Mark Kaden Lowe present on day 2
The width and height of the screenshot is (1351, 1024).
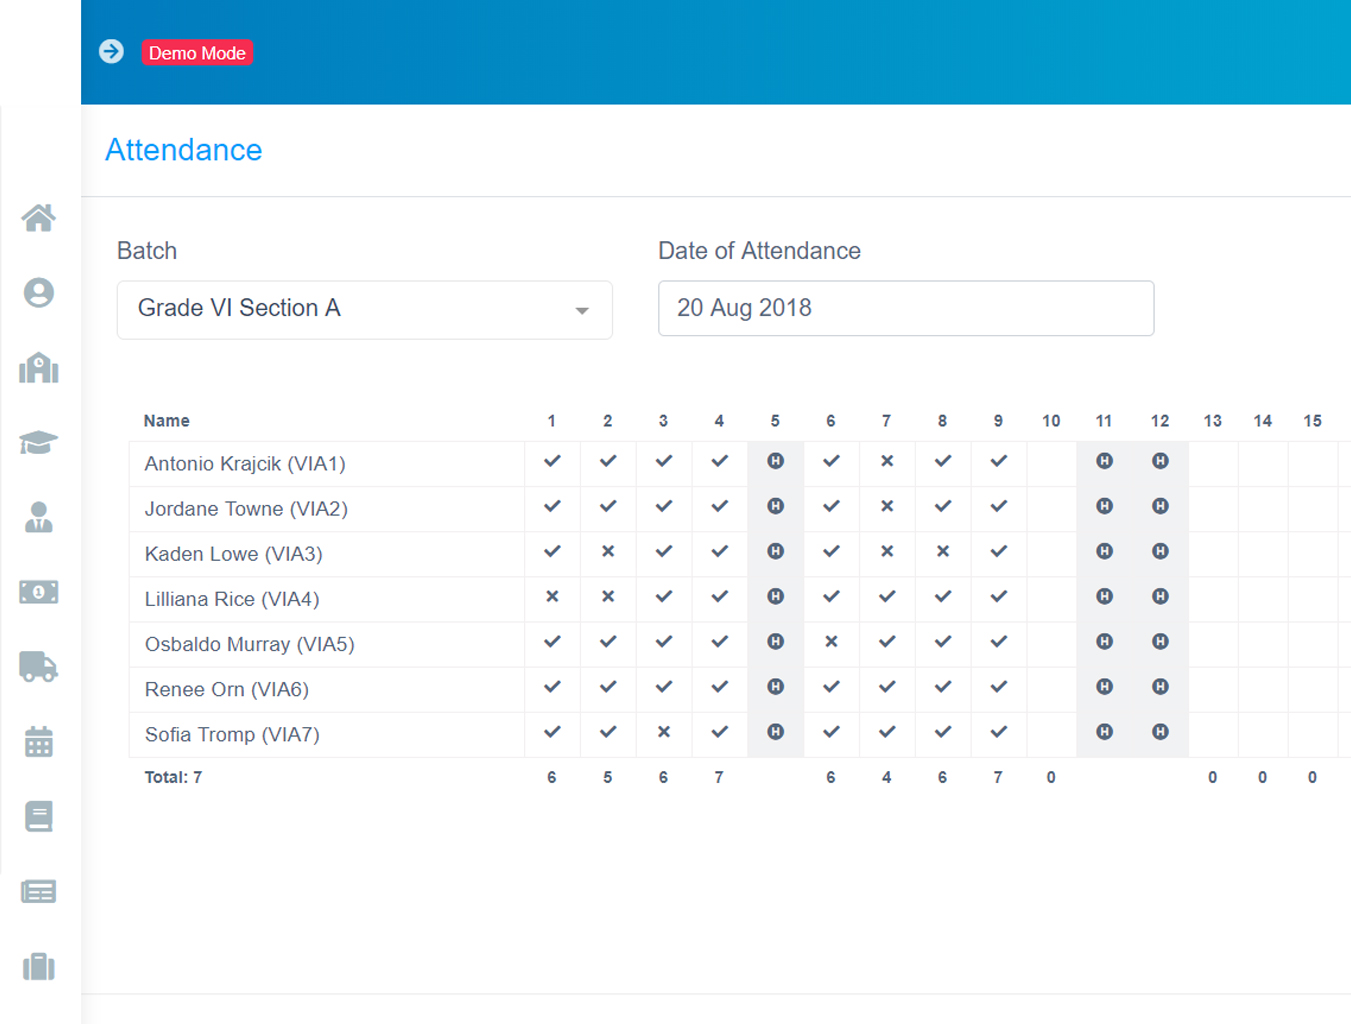point(607,552)
